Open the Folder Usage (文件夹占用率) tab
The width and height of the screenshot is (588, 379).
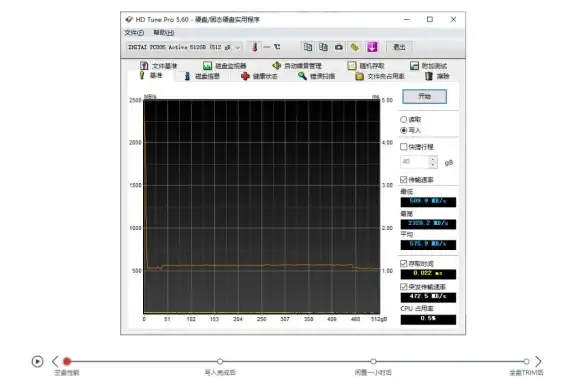point(380,76)
